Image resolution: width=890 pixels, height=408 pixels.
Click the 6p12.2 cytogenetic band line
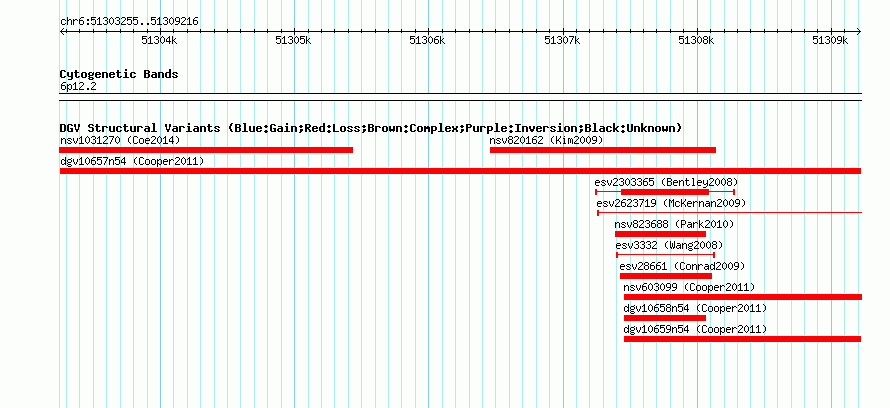pos(460,97)
